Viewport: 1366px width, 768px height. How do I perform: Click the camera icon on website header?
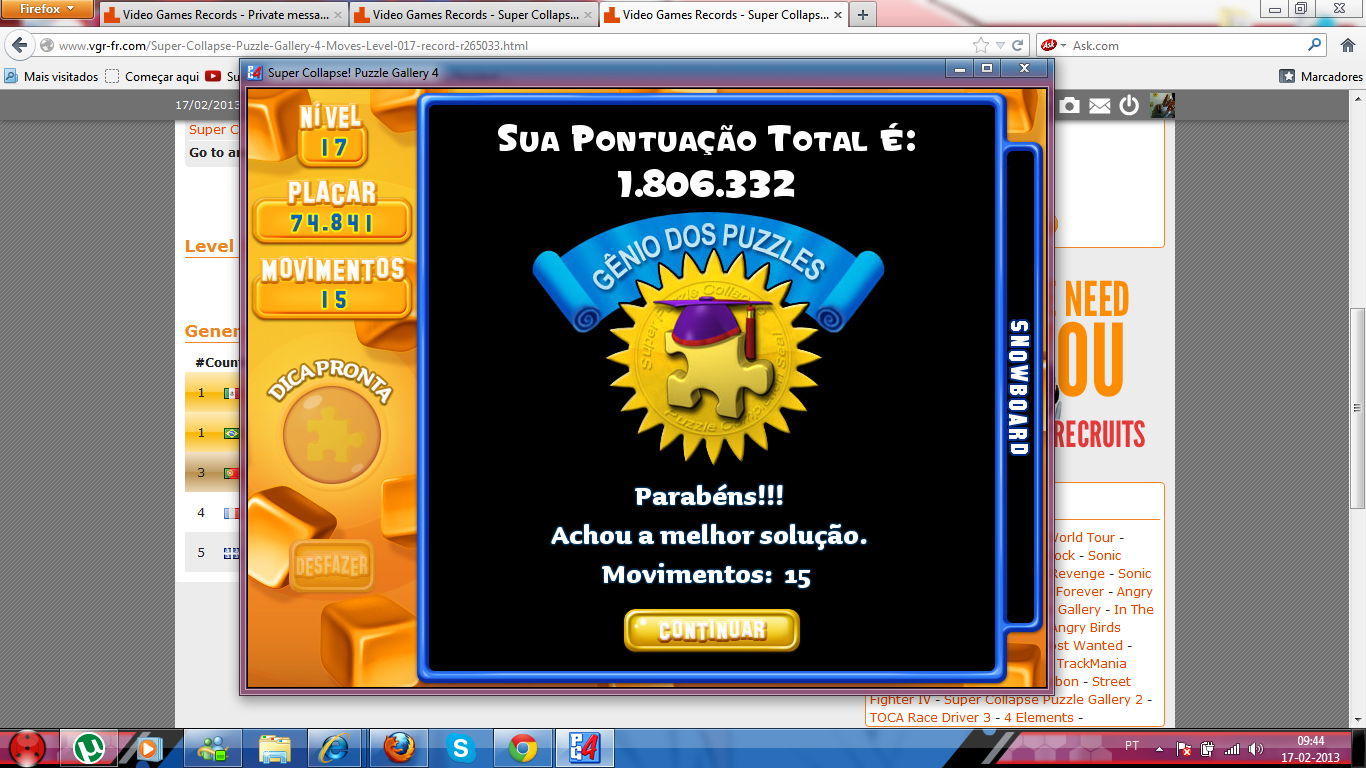(x=1069, y=105)
